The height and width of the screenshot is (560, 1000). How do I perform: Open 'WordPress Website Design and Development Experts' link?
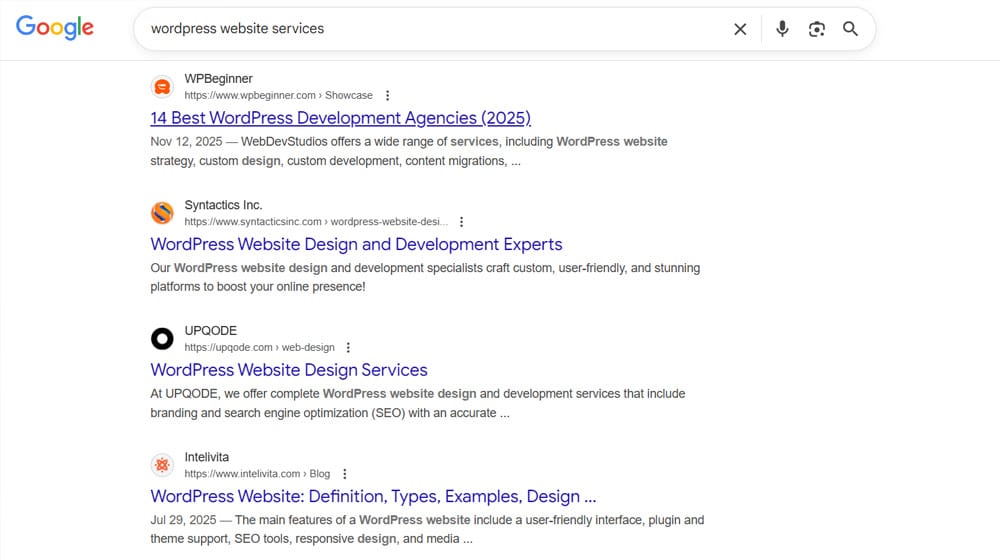[357, 244]
